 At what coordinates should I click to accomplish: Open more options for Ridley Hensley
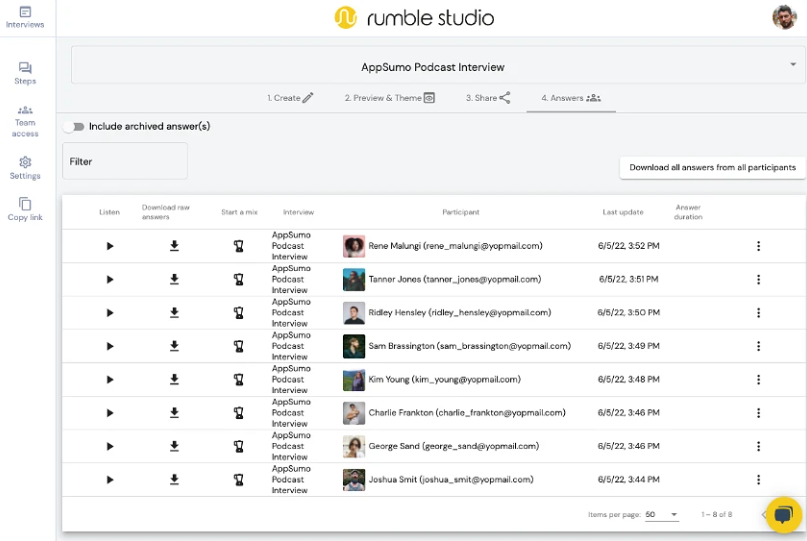[x=758, y=313]
